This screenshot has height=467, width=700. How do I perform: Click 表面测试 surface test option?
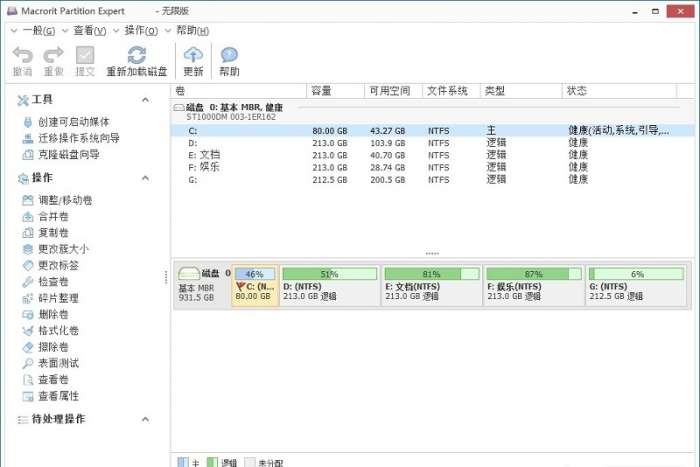[x=58, y=363]
